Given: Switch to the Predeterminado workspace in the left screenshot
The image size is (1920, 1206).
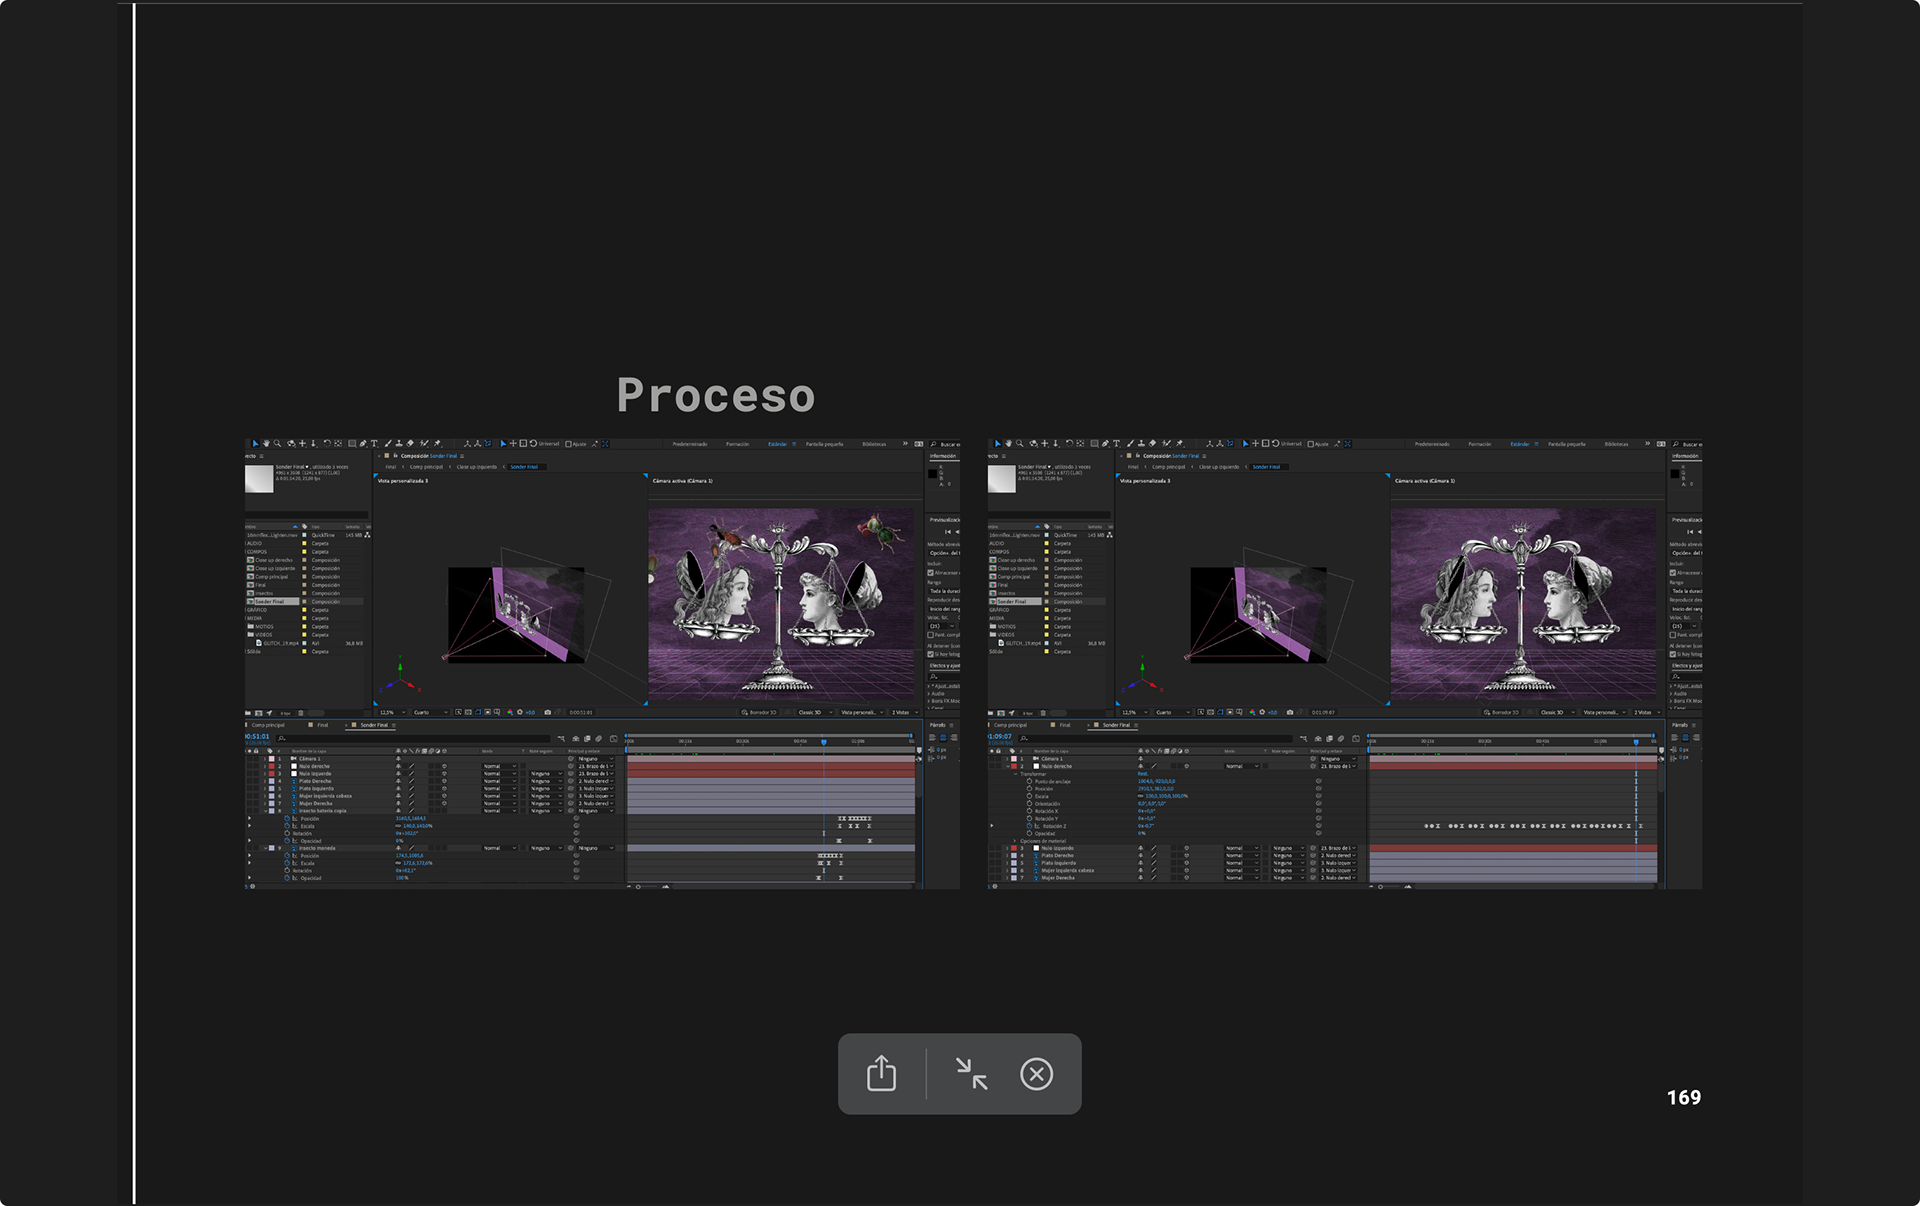Looking at the screenshot, I should [x=690, y=444].
